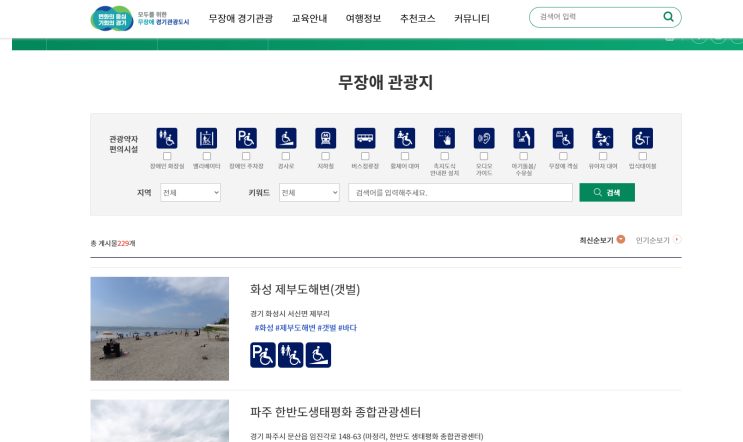Check the 장애인 화장실 checkbox
This screenshot has width=743, height=442.
[167, 156]
